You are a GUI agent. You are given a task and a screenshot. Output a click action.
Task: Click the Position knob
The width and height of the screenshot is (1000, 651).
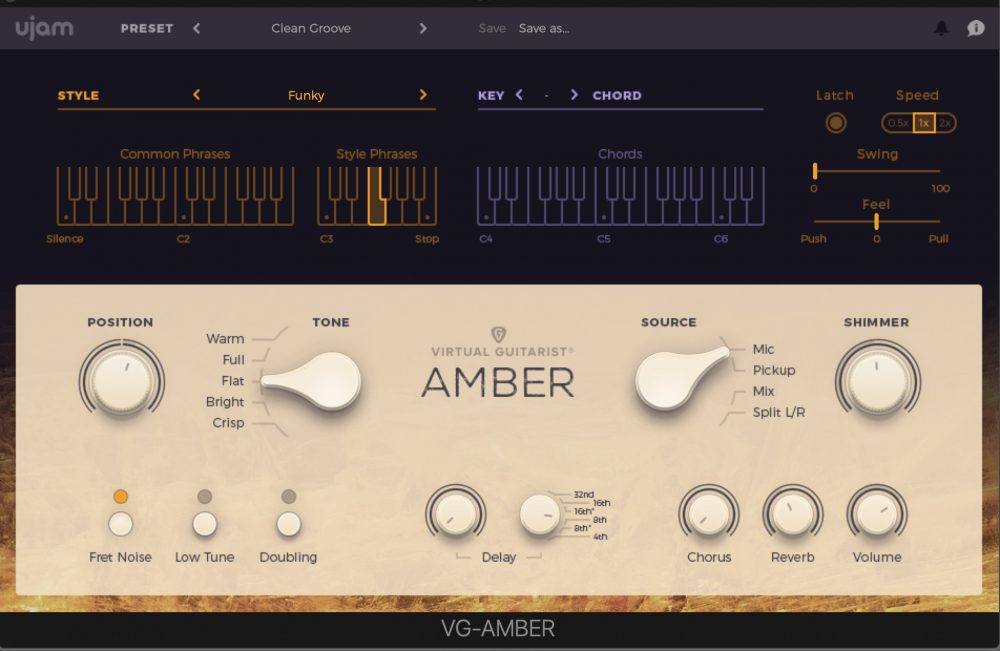pyautogui.click(x=122, y=379)
